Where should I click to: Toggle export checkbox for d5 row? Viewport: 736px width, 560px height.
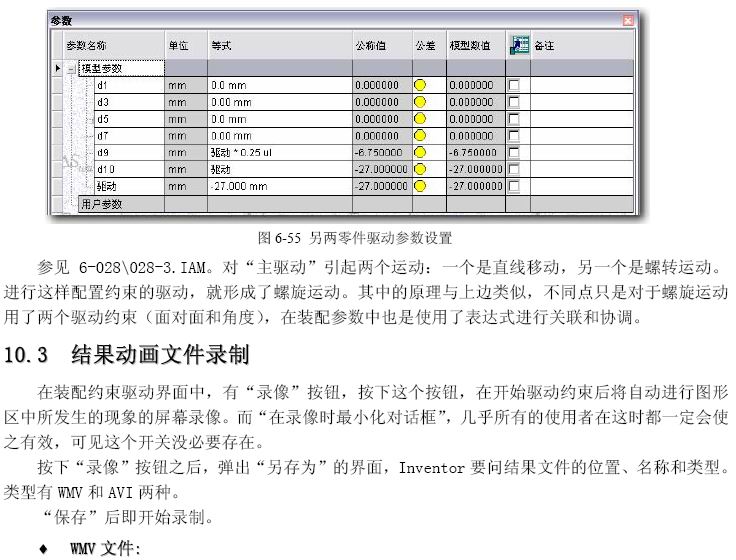[x=514, y=119]
